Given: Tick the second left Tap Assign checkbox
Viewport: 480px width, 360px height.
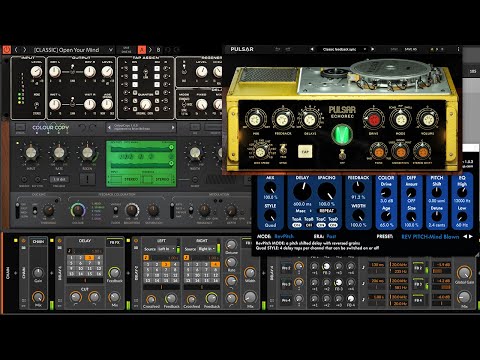Looking at the screenshot, I should click(x=135, y=77).
